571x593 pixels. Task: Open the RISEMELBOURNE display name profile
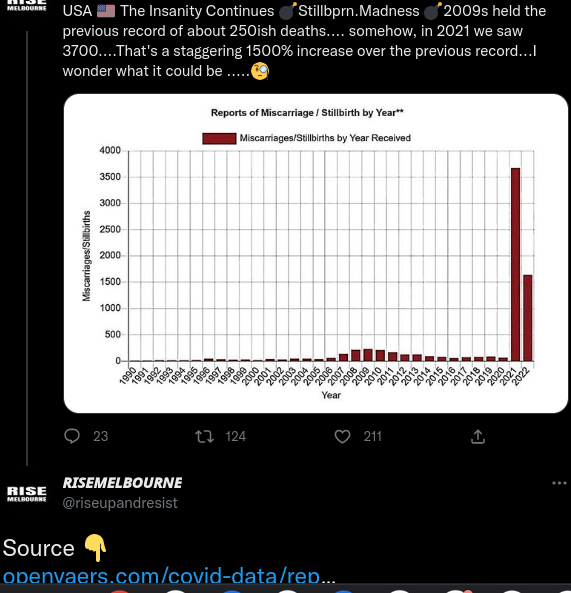(123, 483)
